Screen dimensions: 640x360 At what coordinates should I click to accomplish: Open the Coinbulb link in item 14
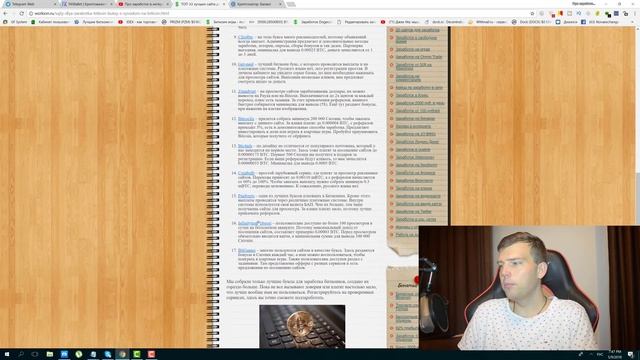pyautogui.click(x=246, y=173)
